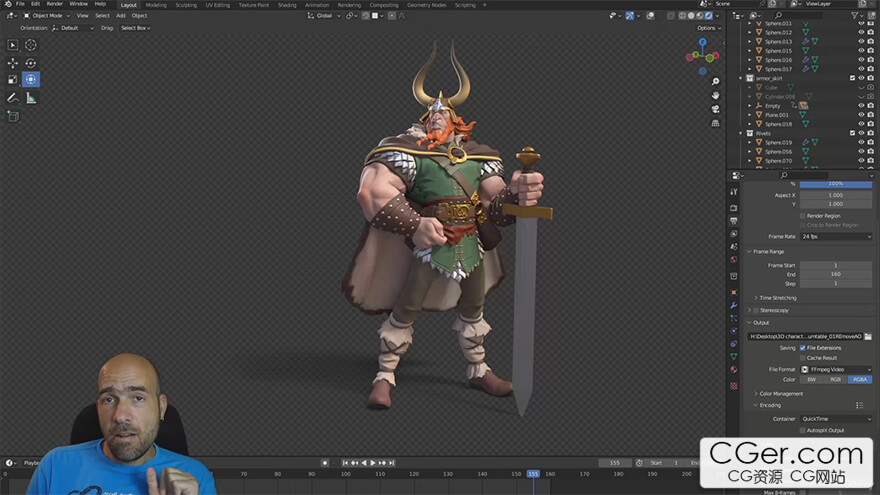
Task: Activate the Move tool
Action: coord(12,63)
